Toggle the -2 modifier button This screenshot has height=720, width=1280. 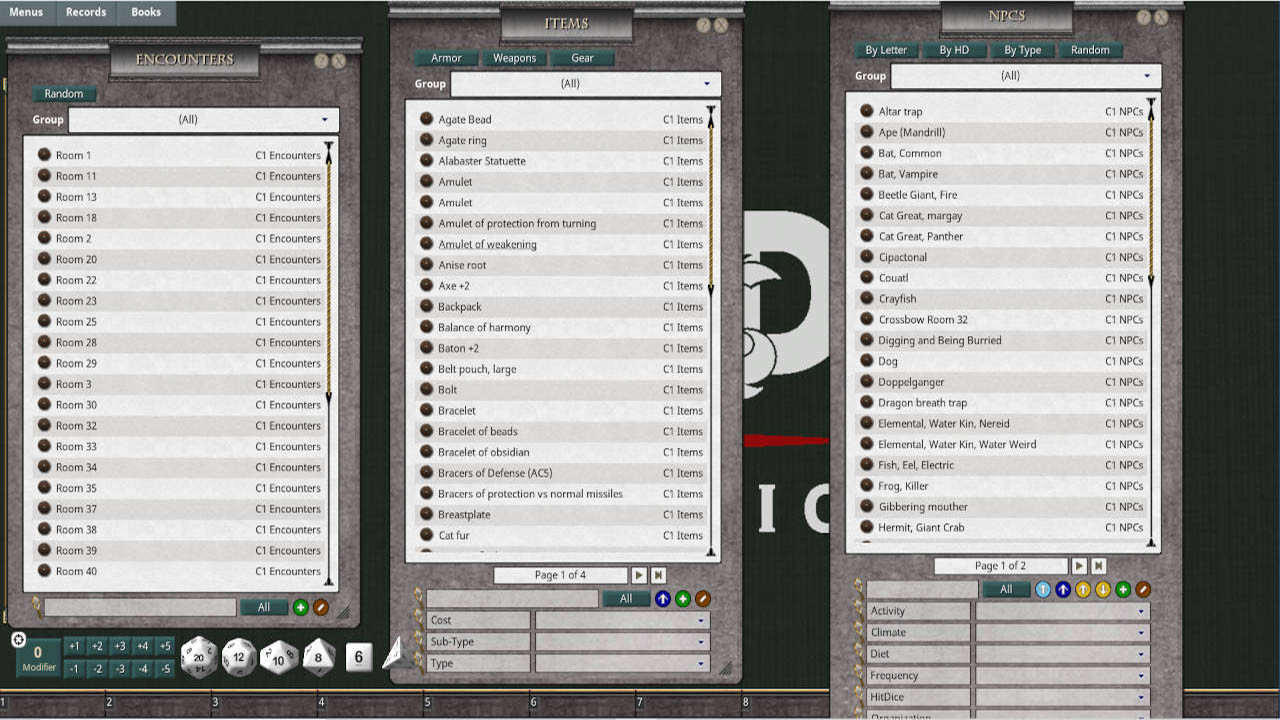tap(97, 669)
